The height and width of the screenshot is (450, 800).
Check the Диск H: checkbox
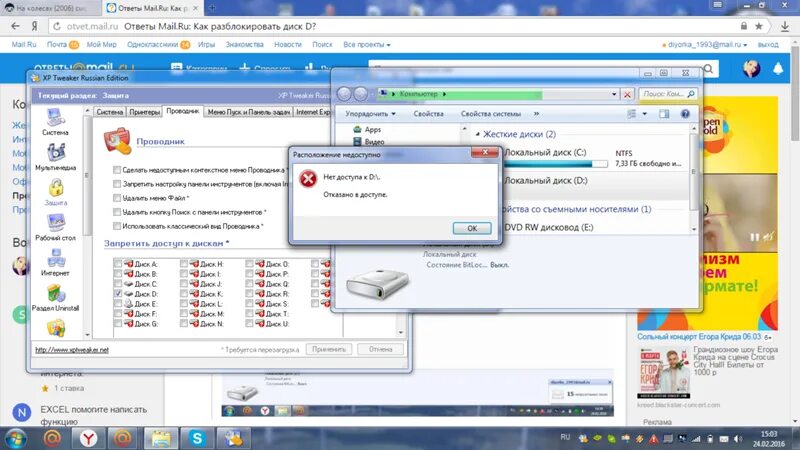coord(184,264)
